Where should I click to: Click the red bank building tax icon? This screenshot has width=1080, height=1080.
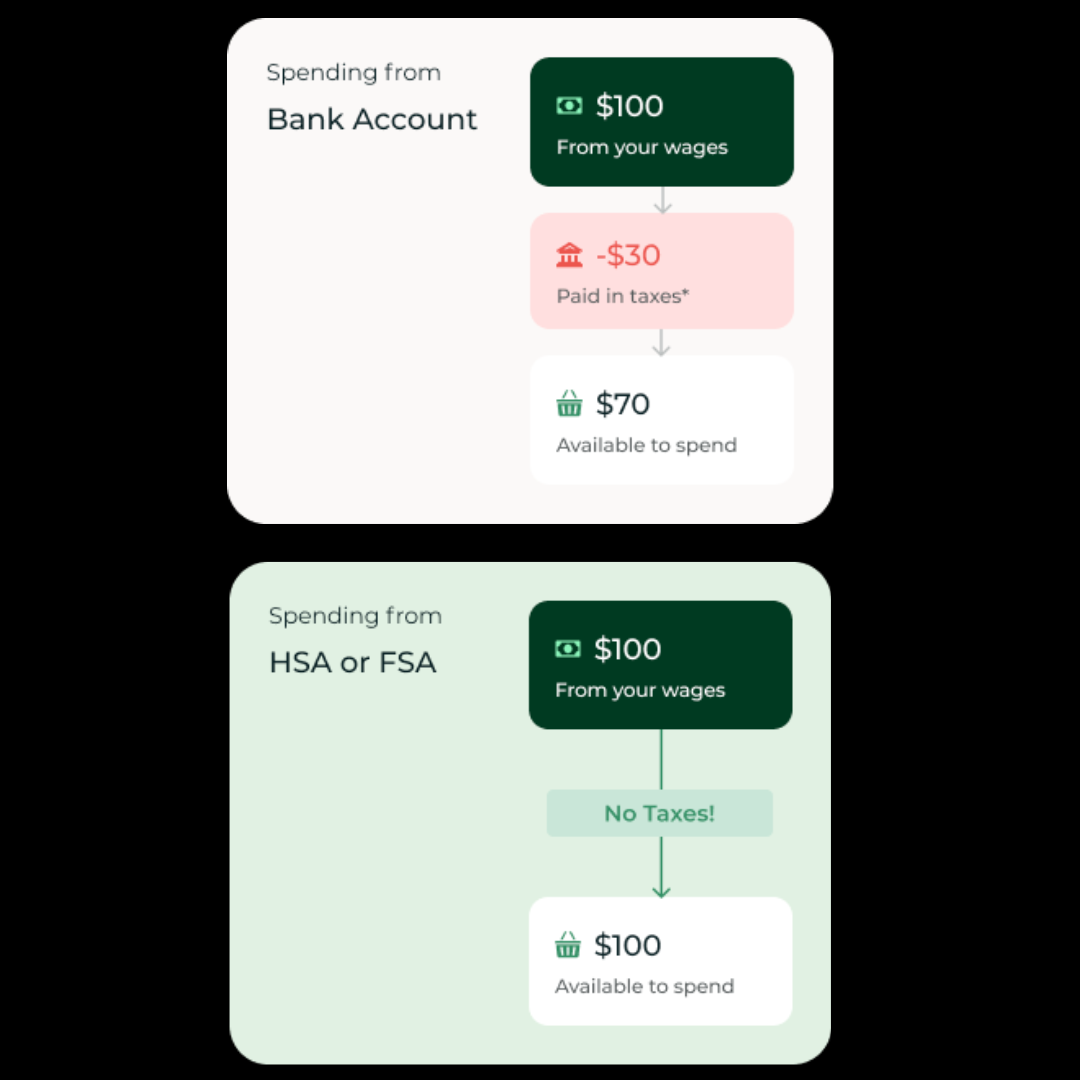(569, 256)
